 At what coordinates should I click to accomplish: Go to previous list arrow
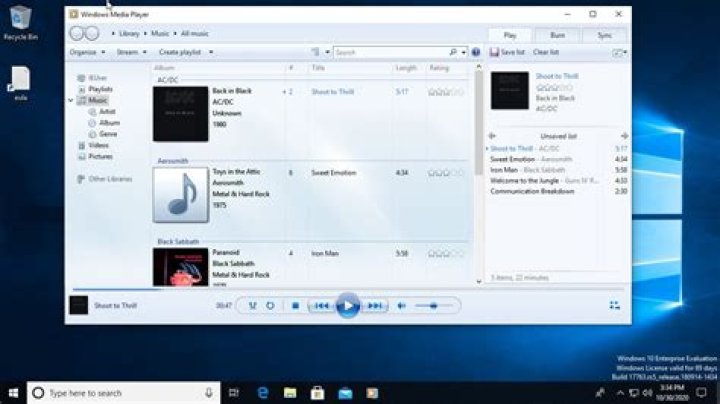coord(492,136)
